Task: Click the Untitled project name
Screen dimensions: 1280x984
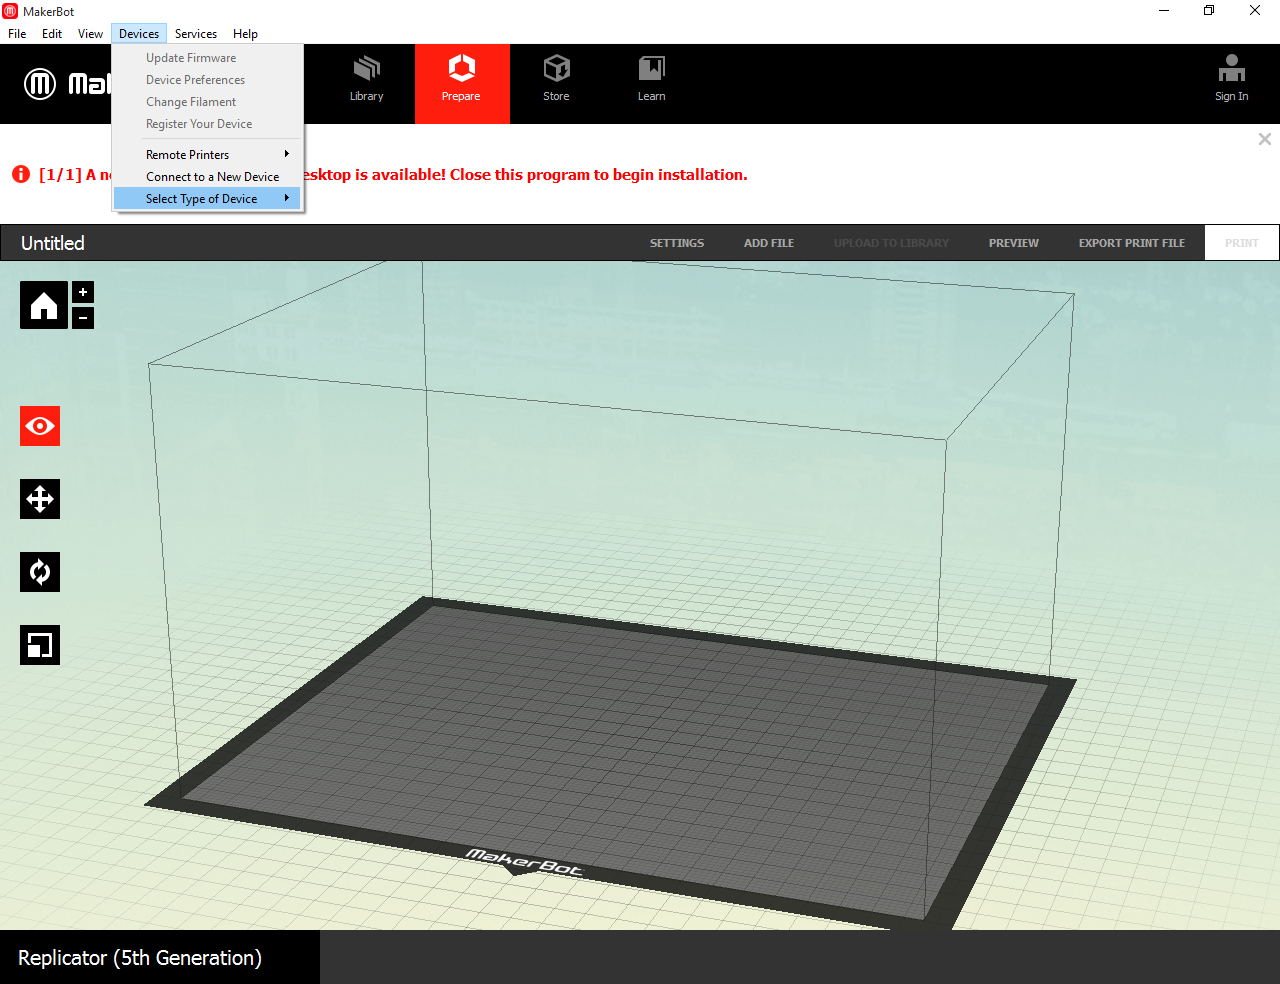Action: pos(53,243)
